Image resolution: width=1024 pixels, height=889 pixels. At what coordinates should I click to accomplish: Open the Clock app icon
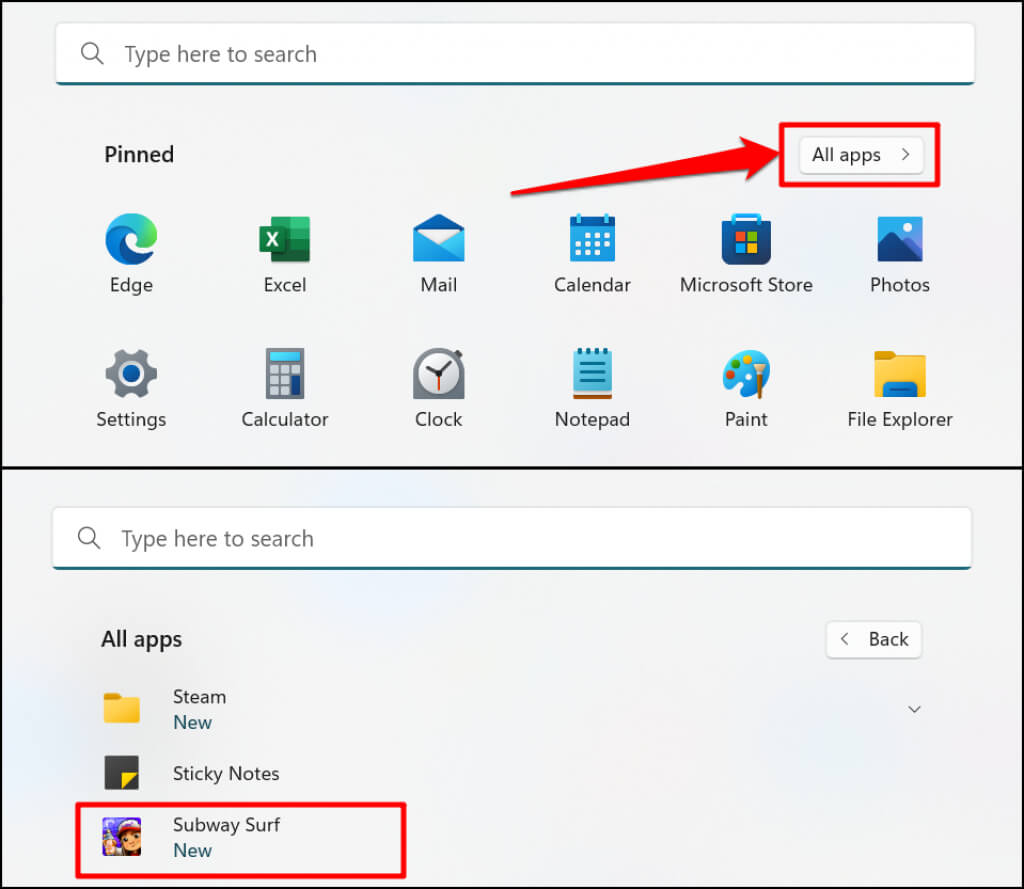coord(438,374)
